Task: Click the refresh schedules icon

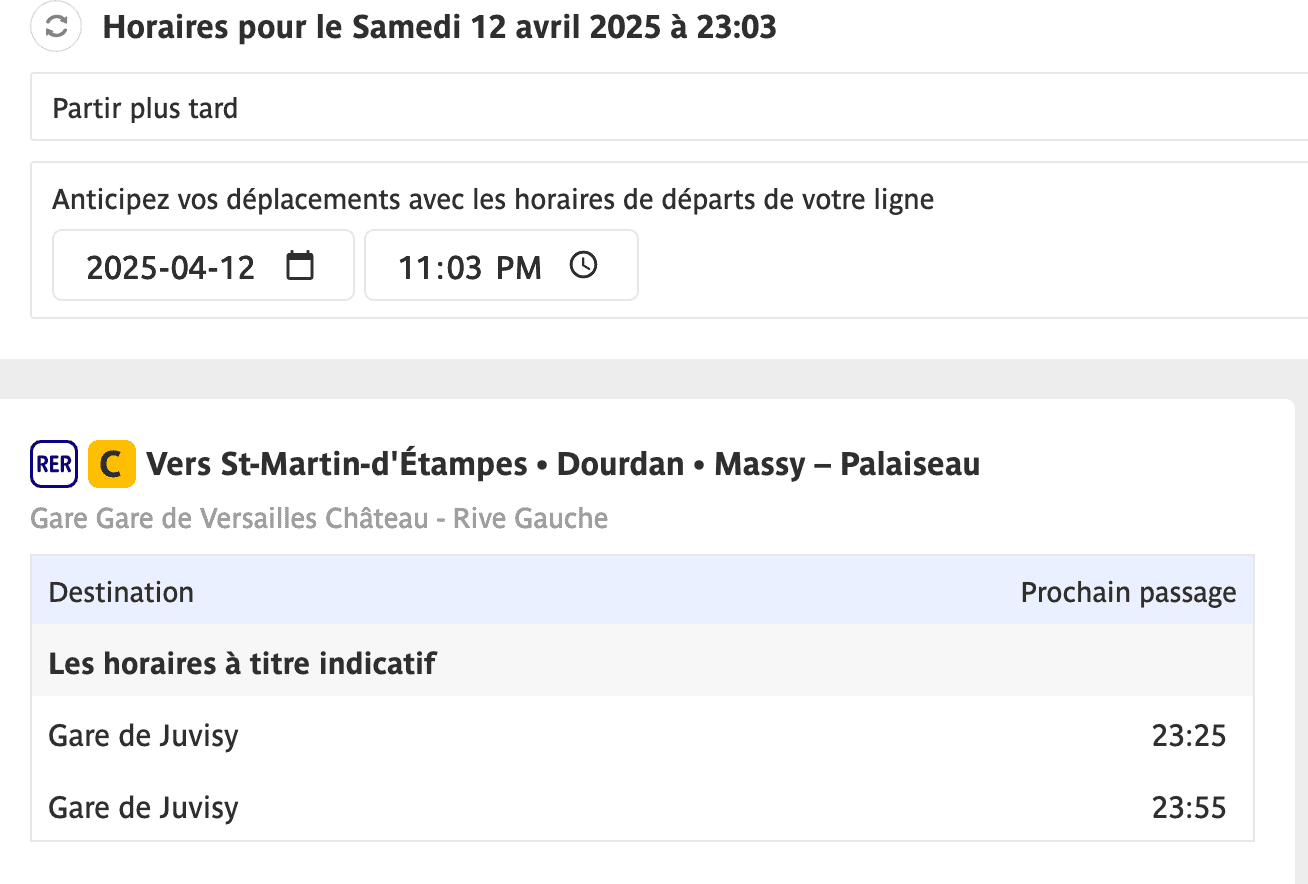Action: (x=56, y=28)
